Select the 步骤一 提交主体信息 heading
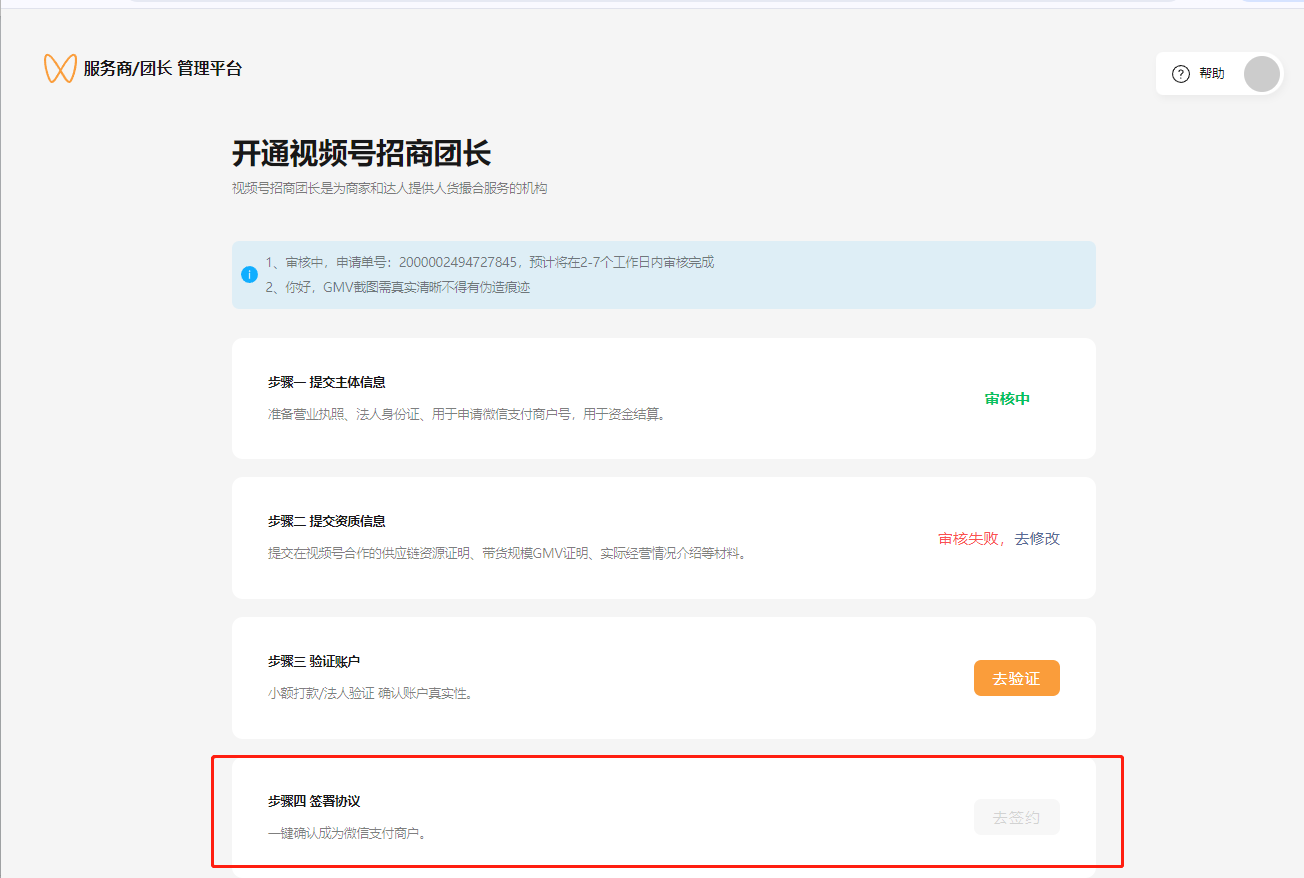Viewport: 1304px width, 878px height. point(327,382)
